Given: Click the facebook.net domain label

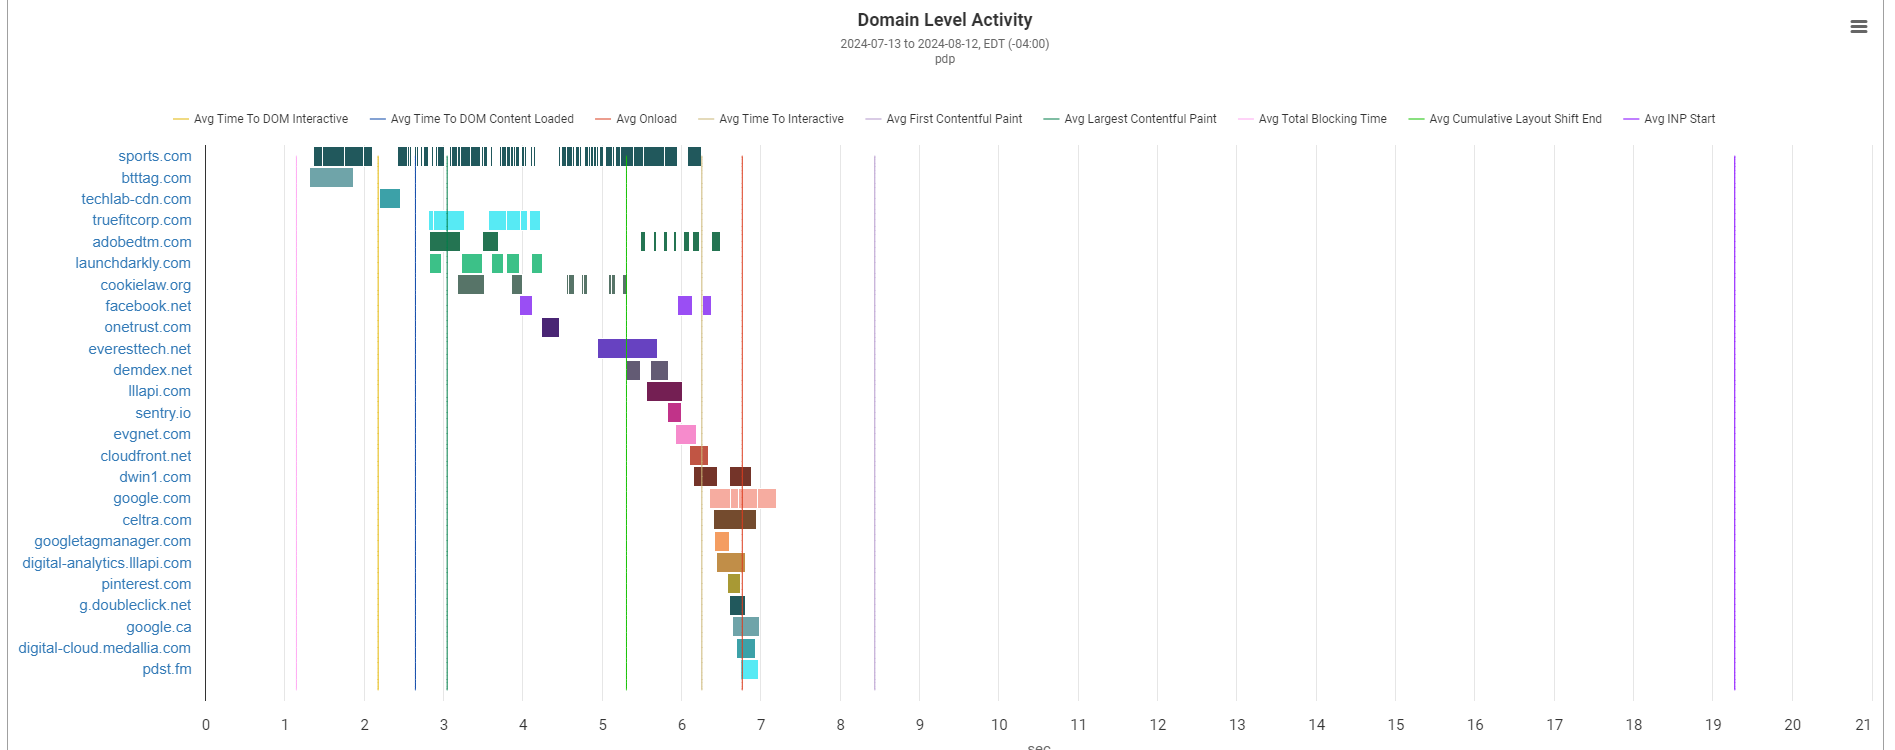Looking at the screenshot, I should pyautogui.click(x=148, y=306).
